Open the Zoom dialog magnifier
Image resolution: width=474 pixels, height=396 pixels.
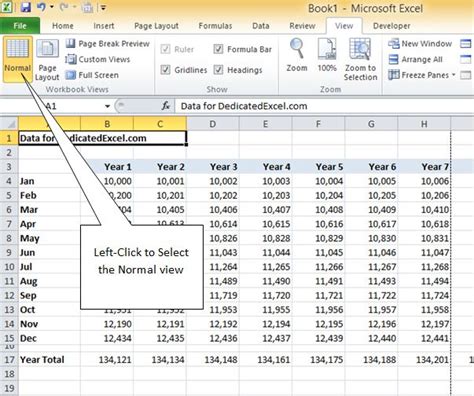tap(297, 55)
